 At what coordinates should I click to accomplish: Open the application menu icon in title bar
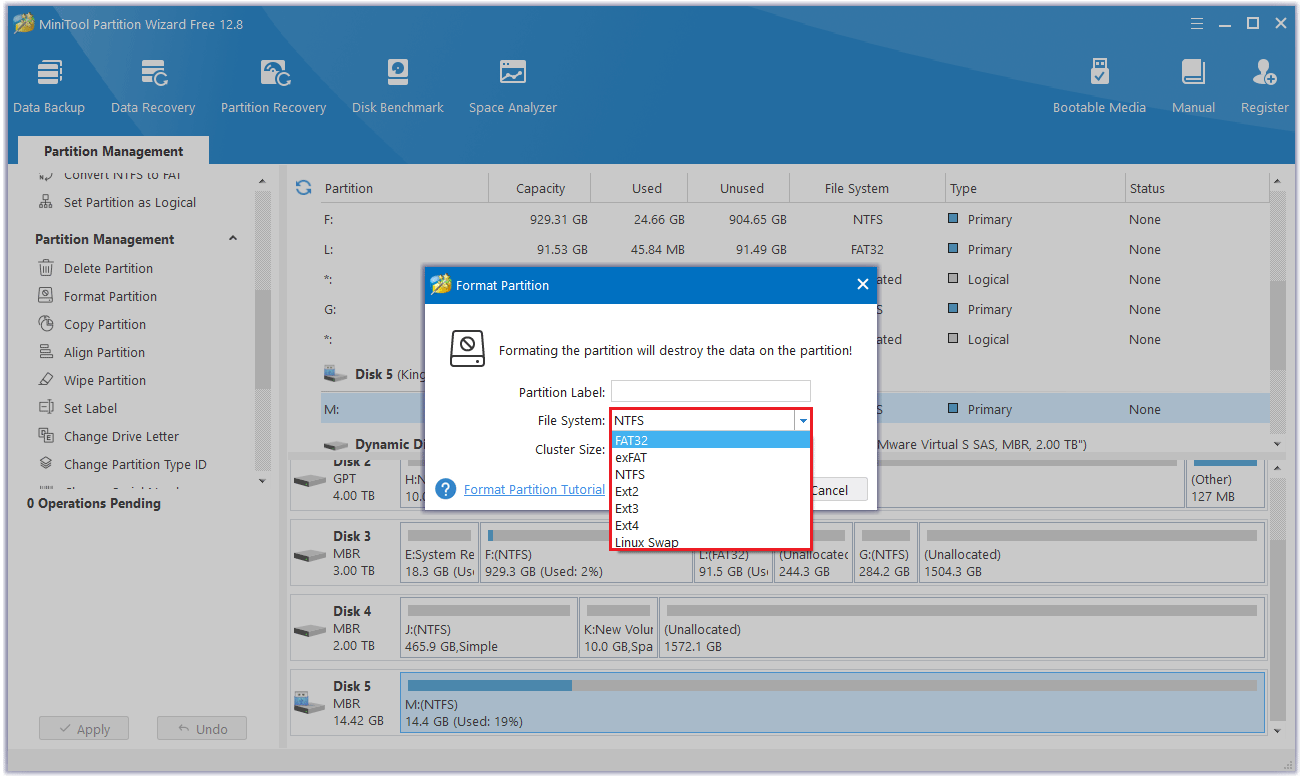[x=1197, y=24]
